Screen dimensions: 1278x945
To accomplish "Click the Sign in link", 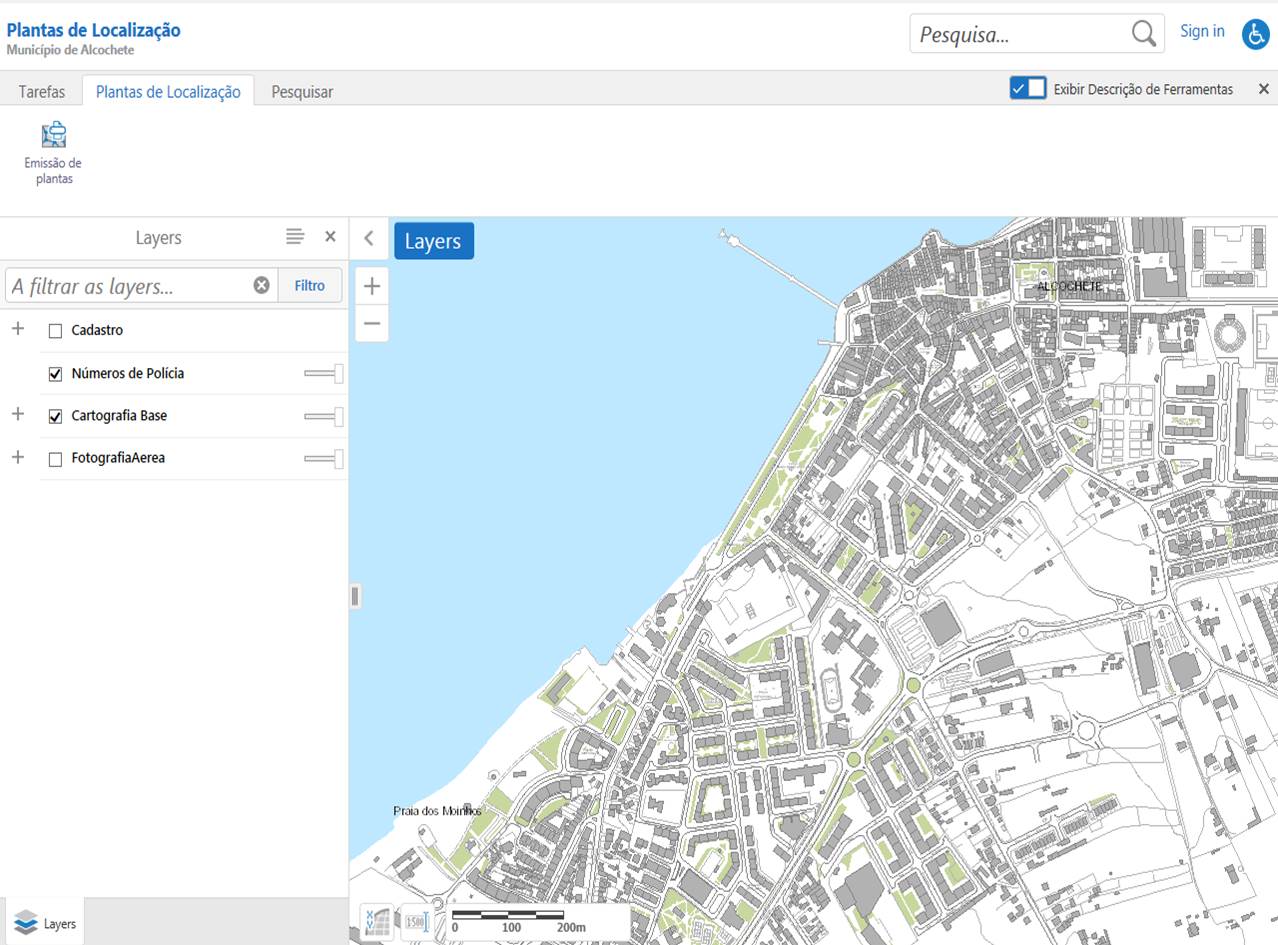I will (x=1201, y=31).
